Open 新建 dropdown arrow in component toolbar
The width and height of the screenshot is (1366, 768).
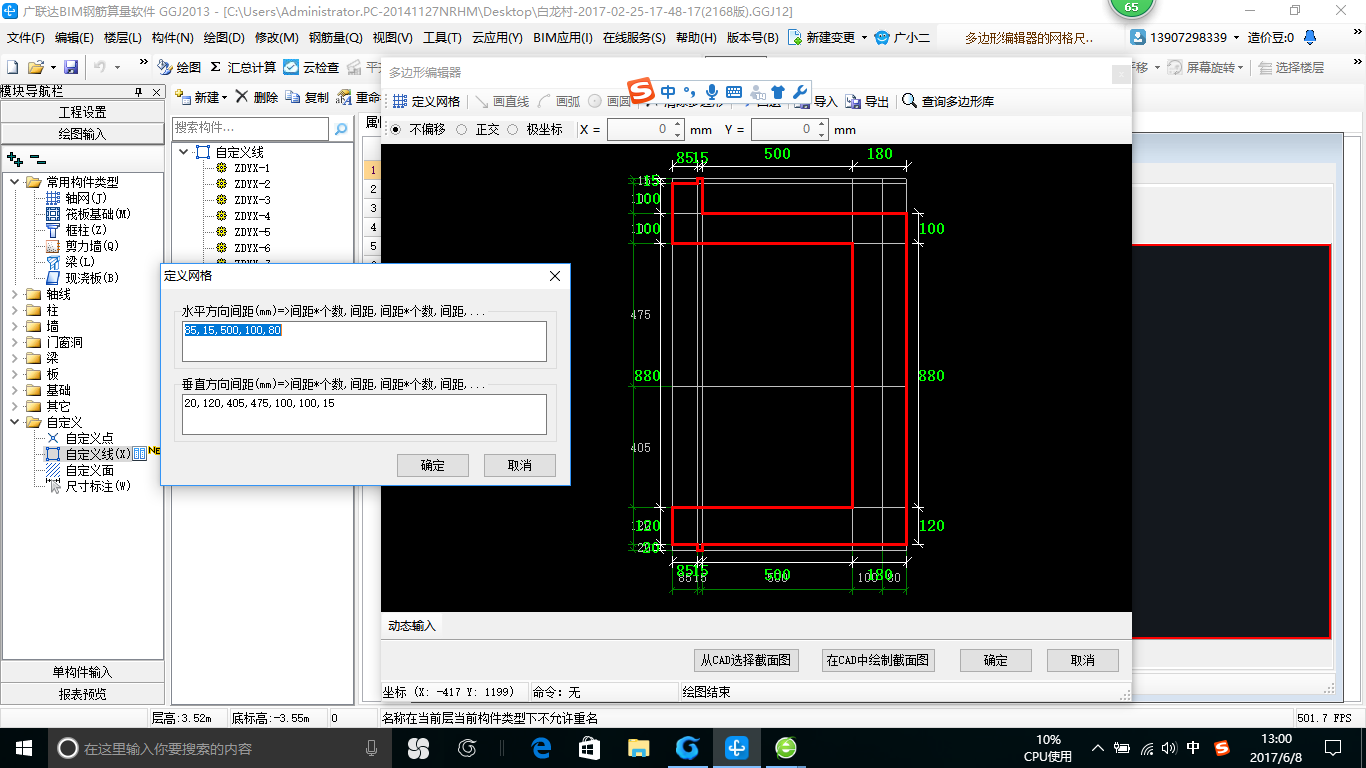click(x=225, y=98)
